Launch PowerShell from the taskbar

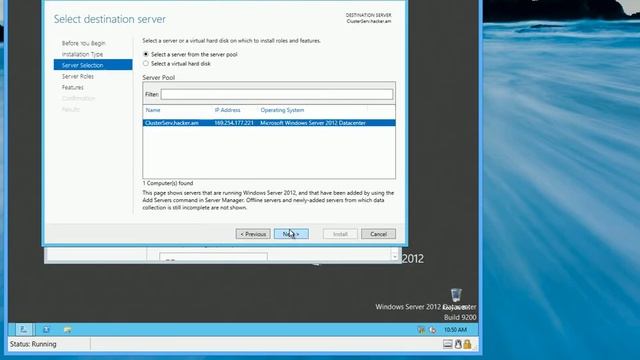(46, 329)
